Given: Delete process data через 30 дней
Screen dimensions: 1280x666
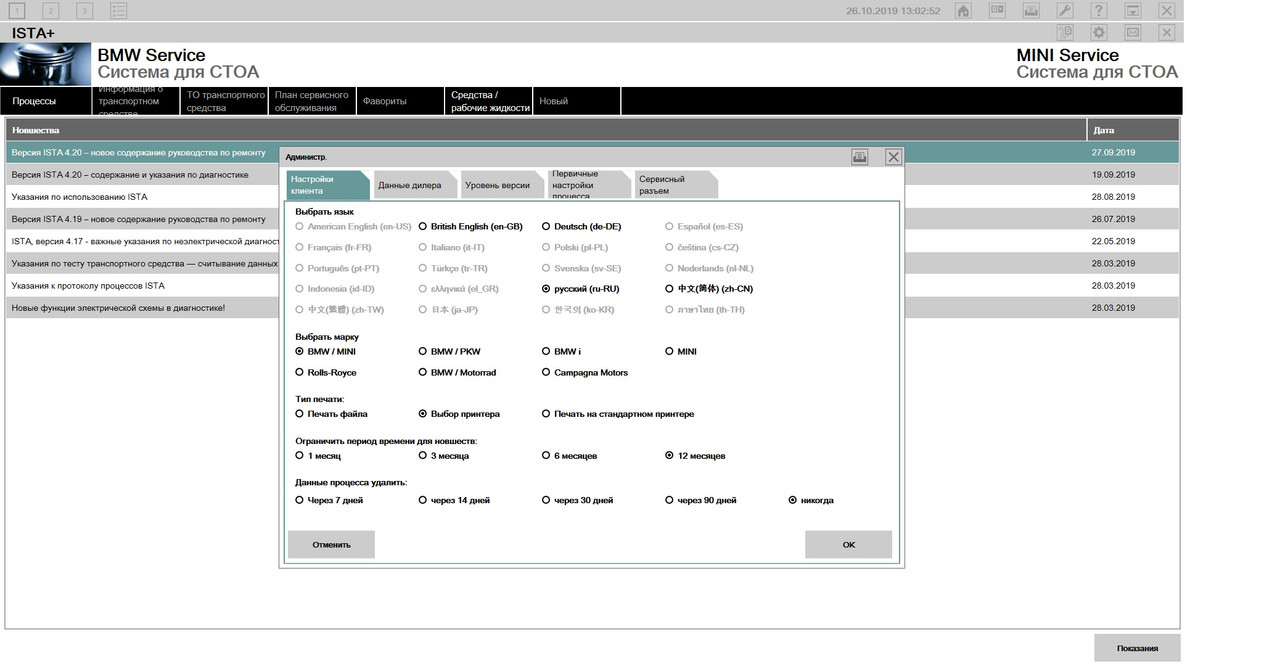Looking at the screenshot, I should pyautogui.click(x=577, y=500).
